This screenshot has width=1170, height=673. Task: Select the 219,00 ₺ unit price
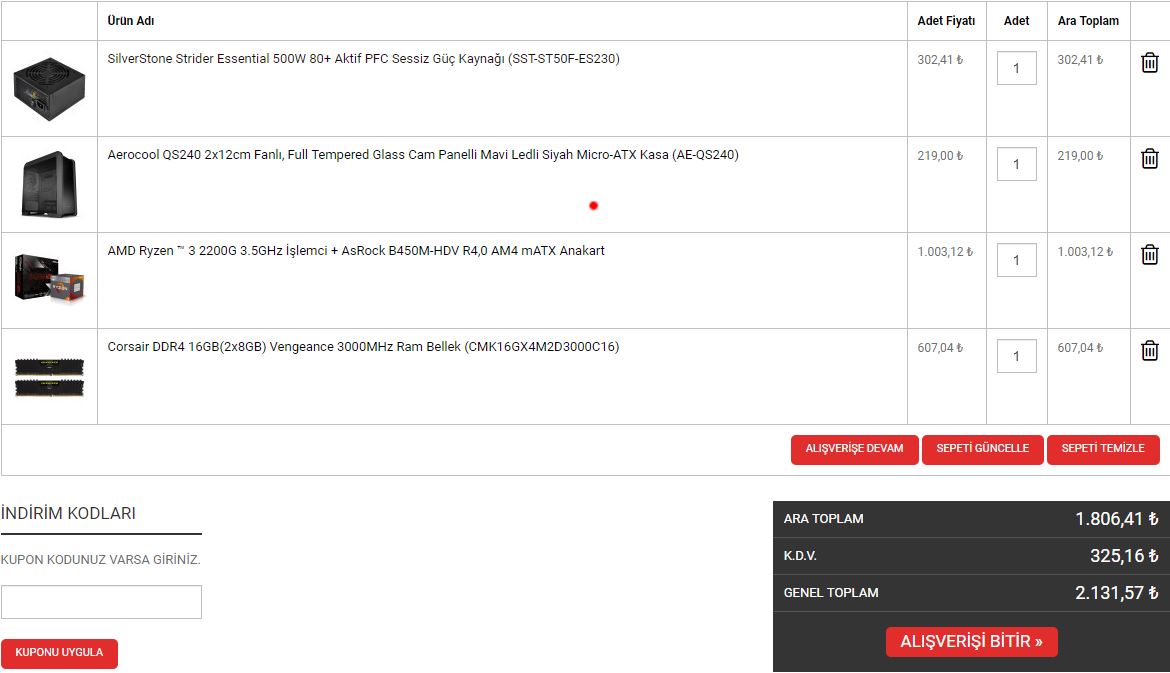tap(940, 156)
